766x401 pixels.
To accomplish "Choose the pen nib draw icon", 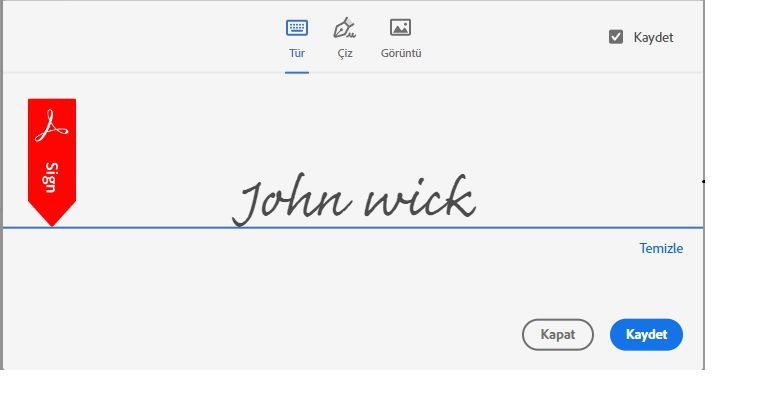I will [344, 28].
